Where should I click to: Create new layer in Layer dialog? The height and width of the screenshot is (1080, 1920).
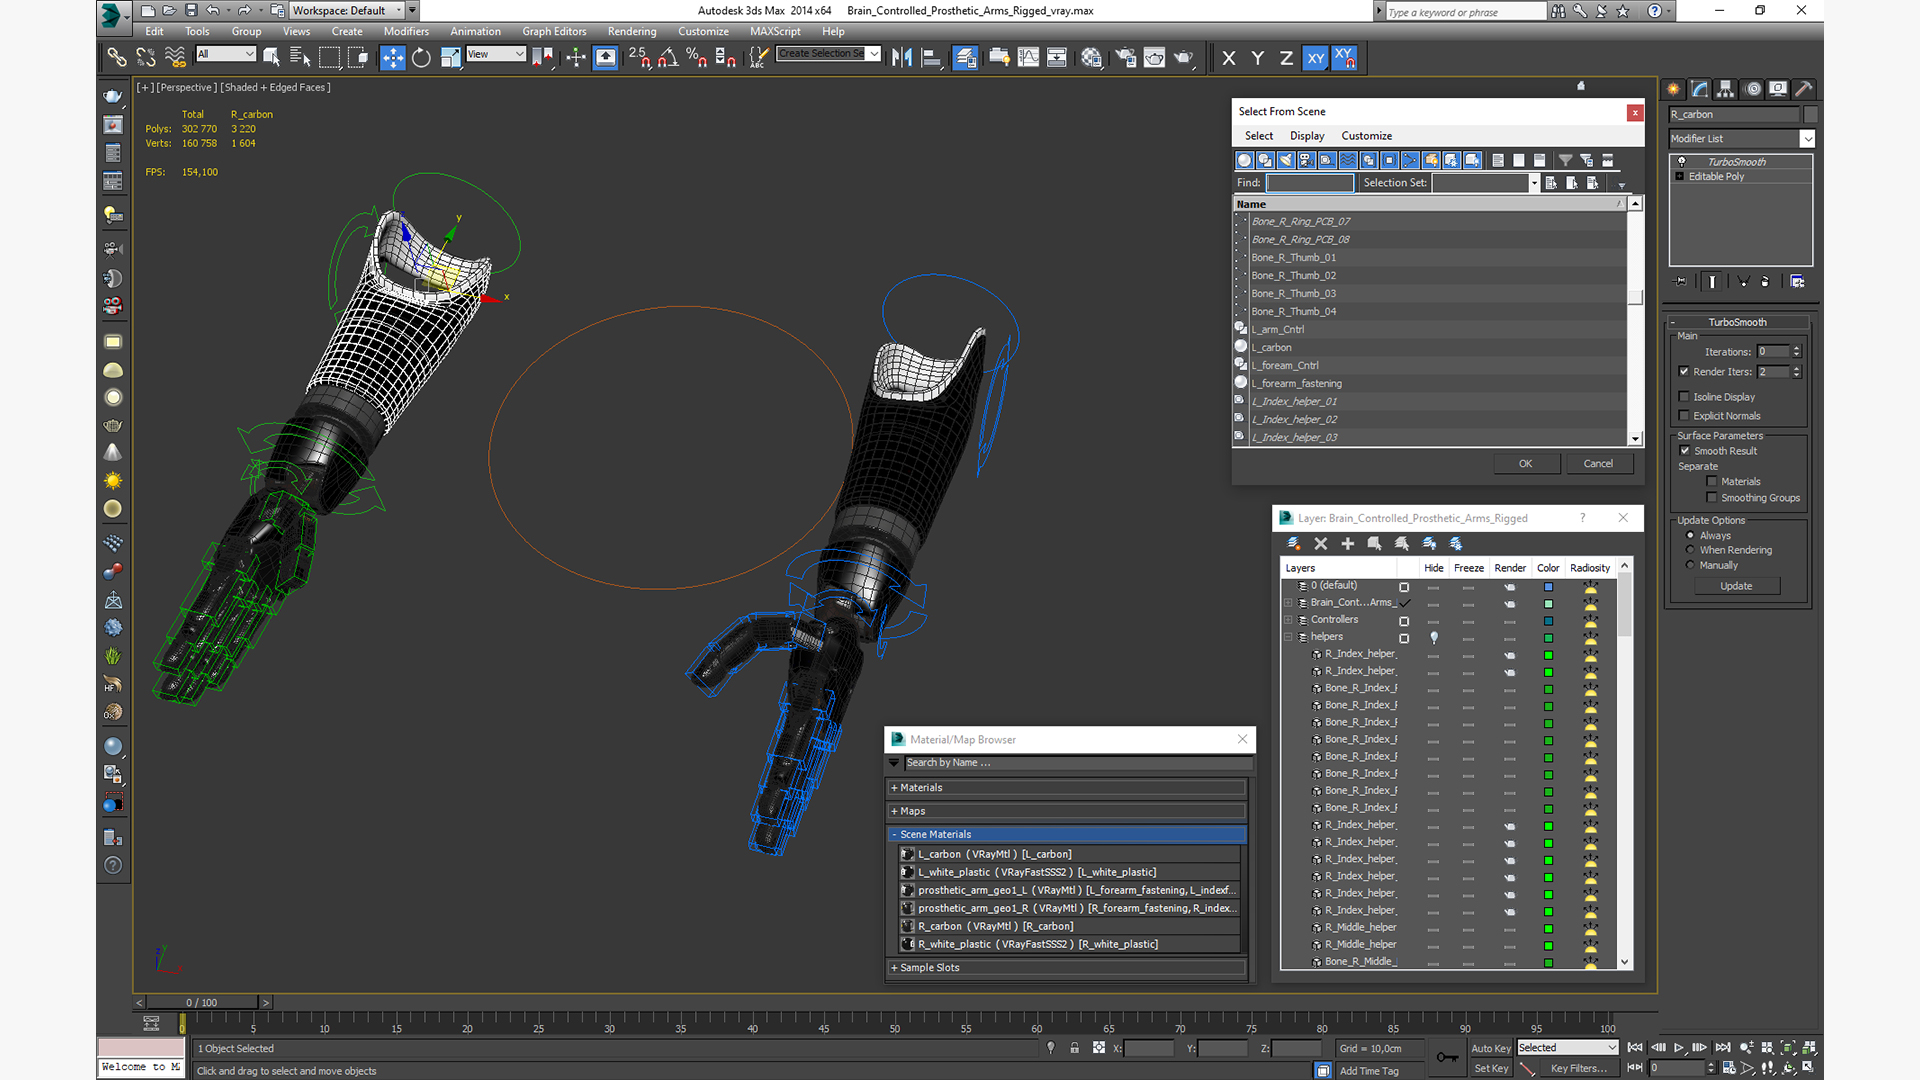click(1293, 544)
